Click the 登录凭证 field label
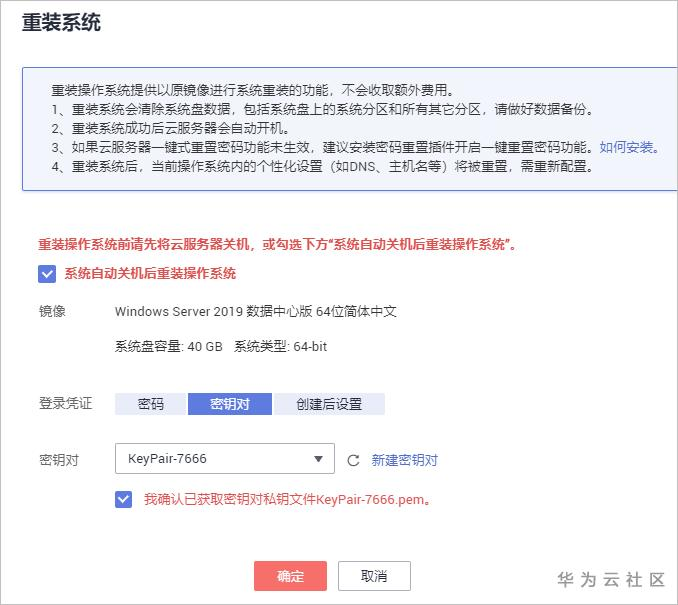The width and height of the screenshot is (678, 605). [65, 404]
